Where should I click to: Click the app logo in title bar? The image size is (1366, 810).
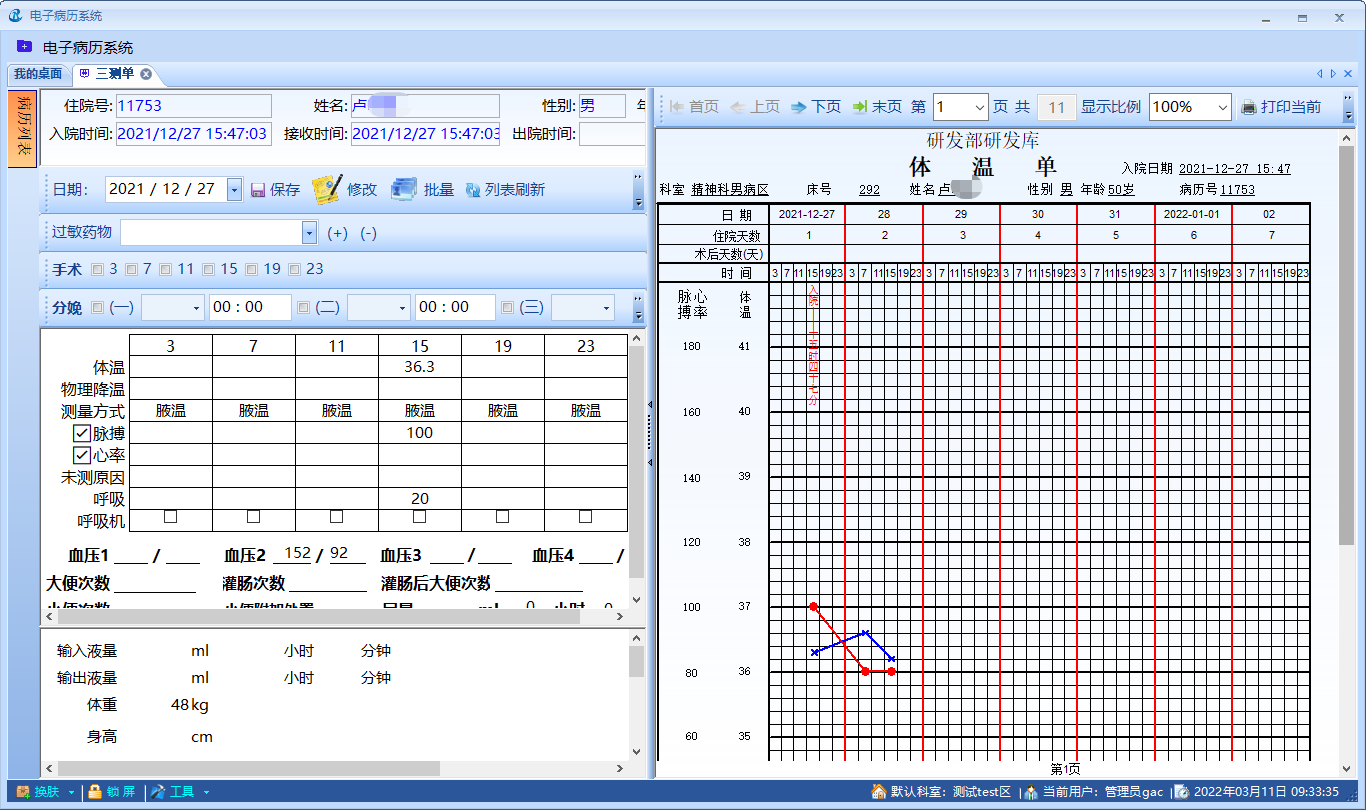(15, 15)
